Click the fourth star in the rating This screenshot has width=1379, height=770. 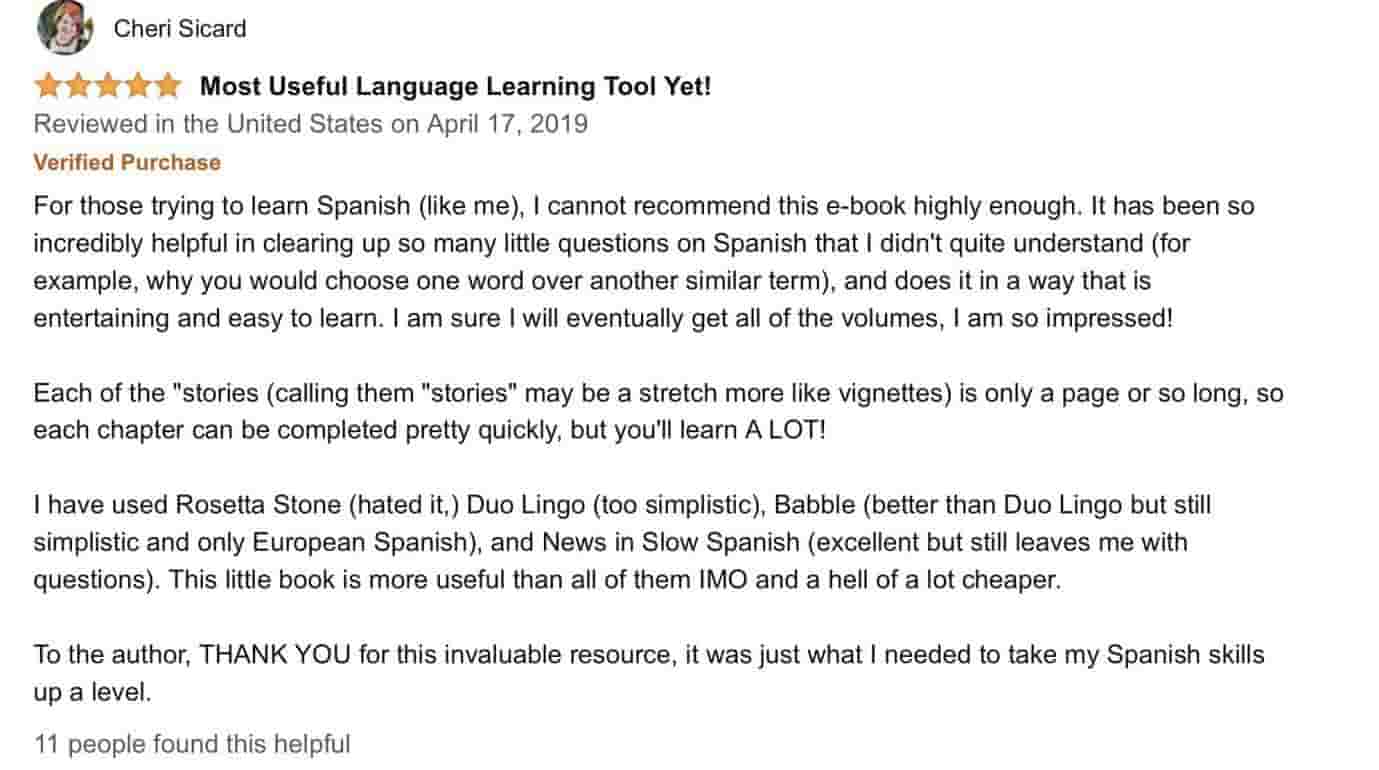click(136, 86)
